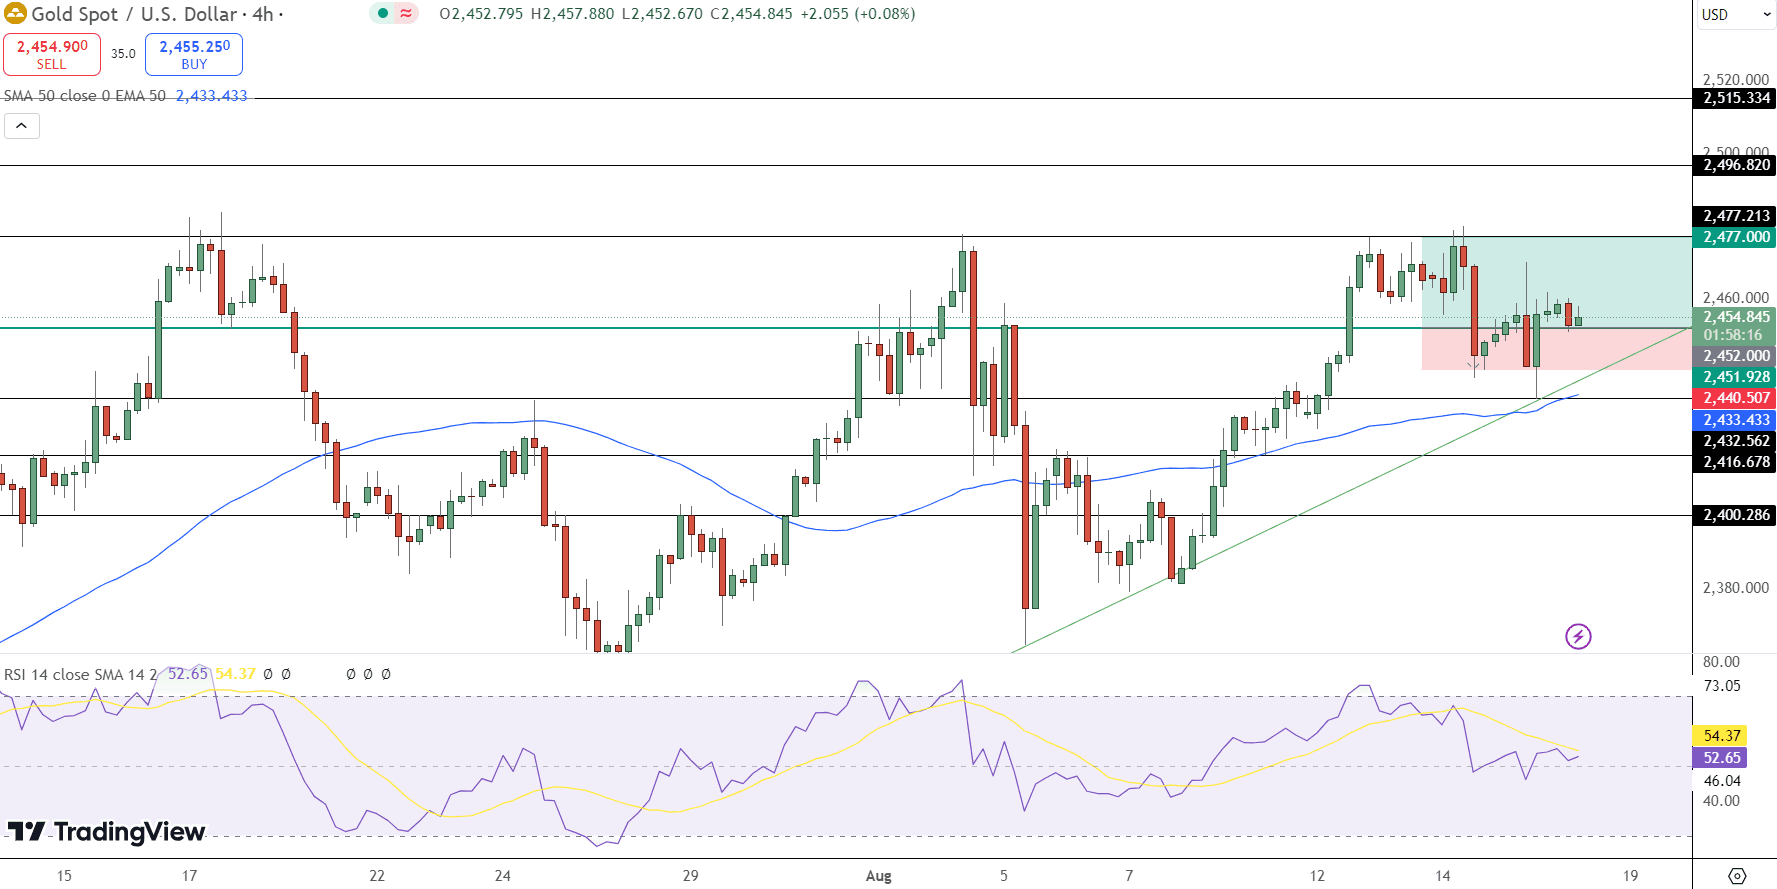Click the EMA value 2,433.433 in legend
The height and width of the screenshot is (889, 1777).
click(x=211, y=96)
